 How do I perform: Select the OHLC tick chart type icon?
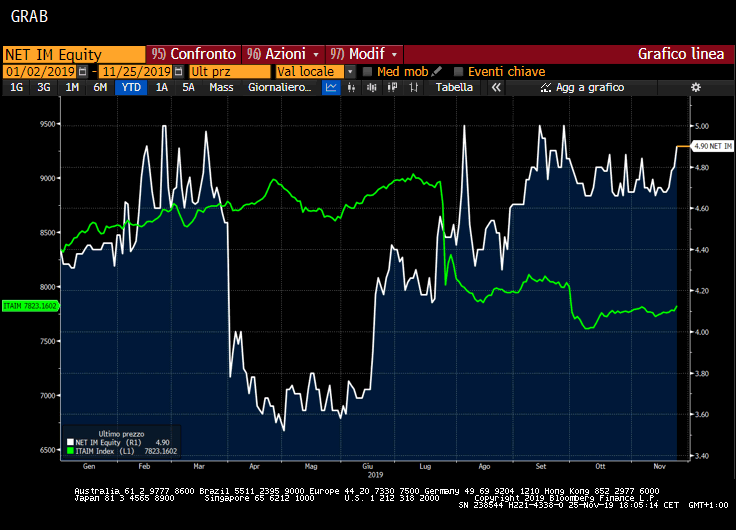(x=414, y=87)
